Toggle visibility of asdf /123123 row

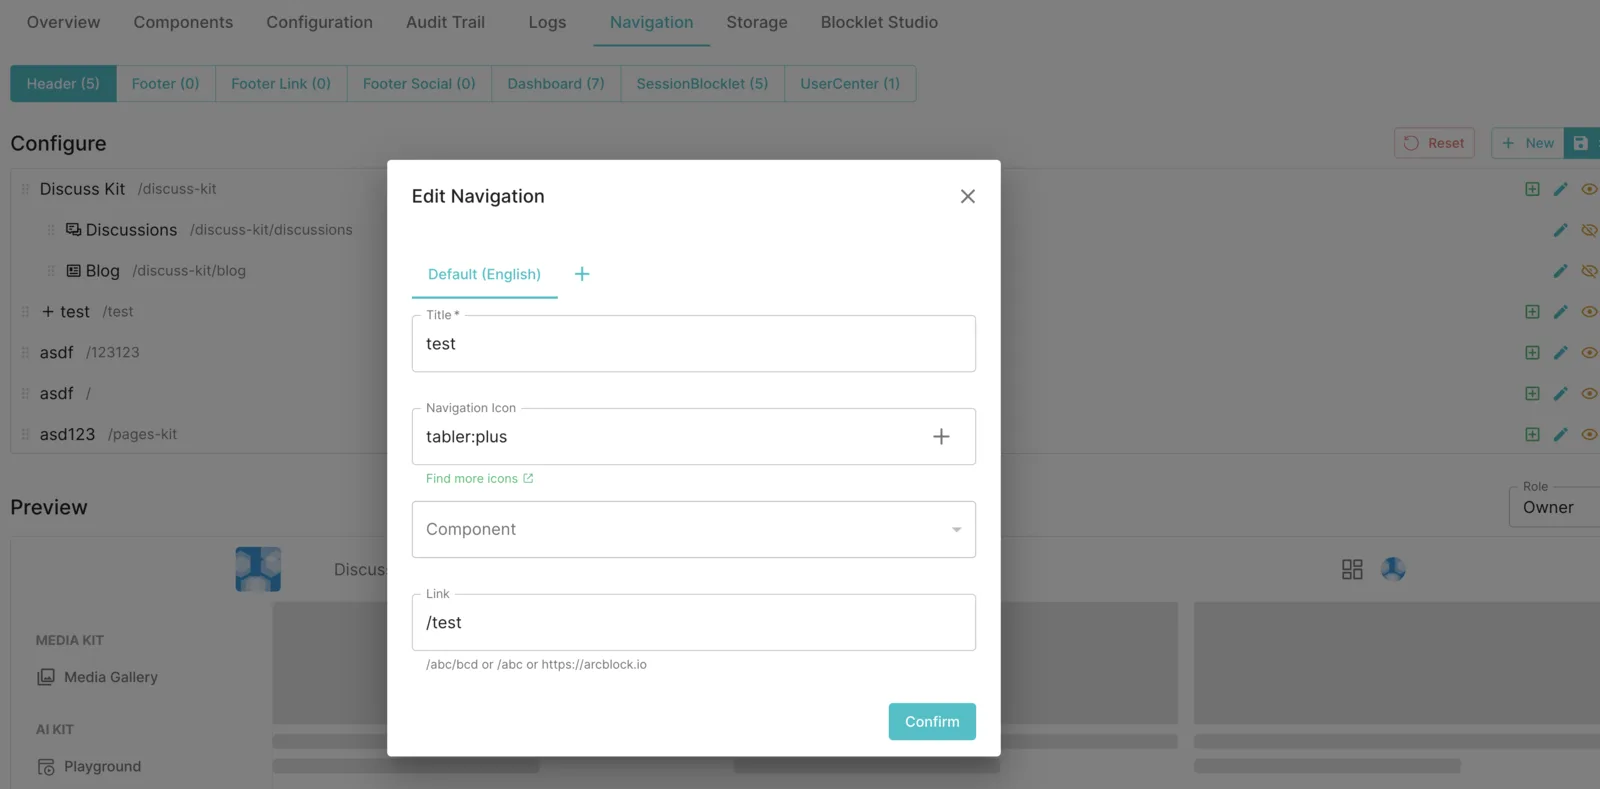point(1589,353)
